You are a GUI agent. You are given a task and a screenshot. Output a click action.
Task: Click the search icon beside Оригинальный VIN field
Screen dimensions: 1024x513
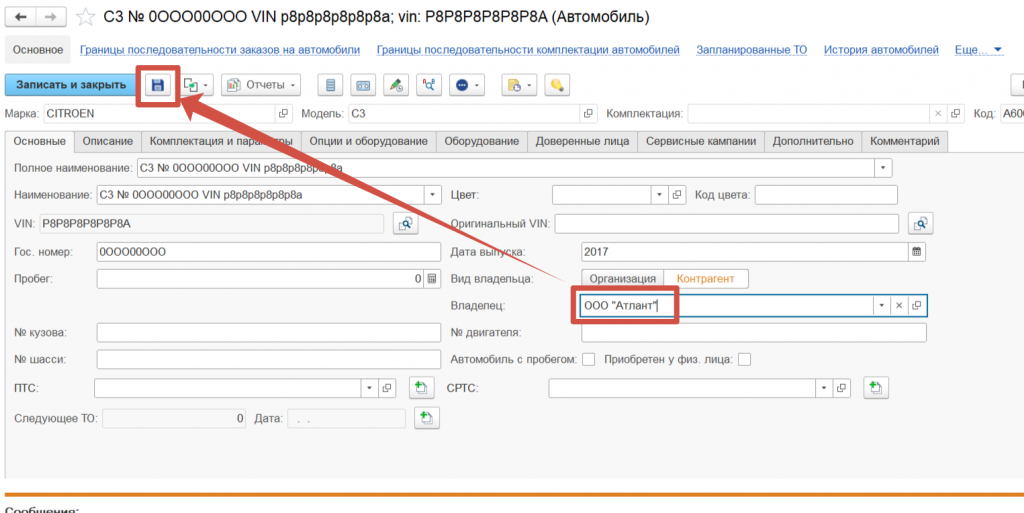pos(920,223)
